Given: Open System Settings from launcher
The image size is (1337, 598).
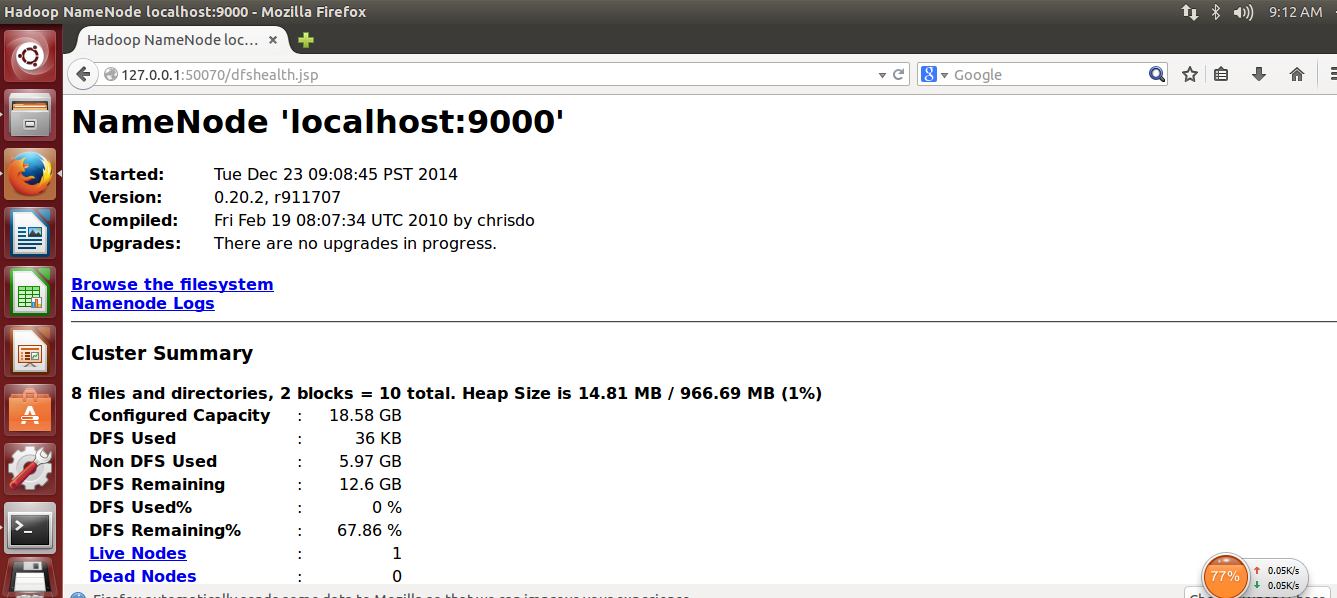Looking at the screenshot, I should pyautogui.click(x=30, y=469).
